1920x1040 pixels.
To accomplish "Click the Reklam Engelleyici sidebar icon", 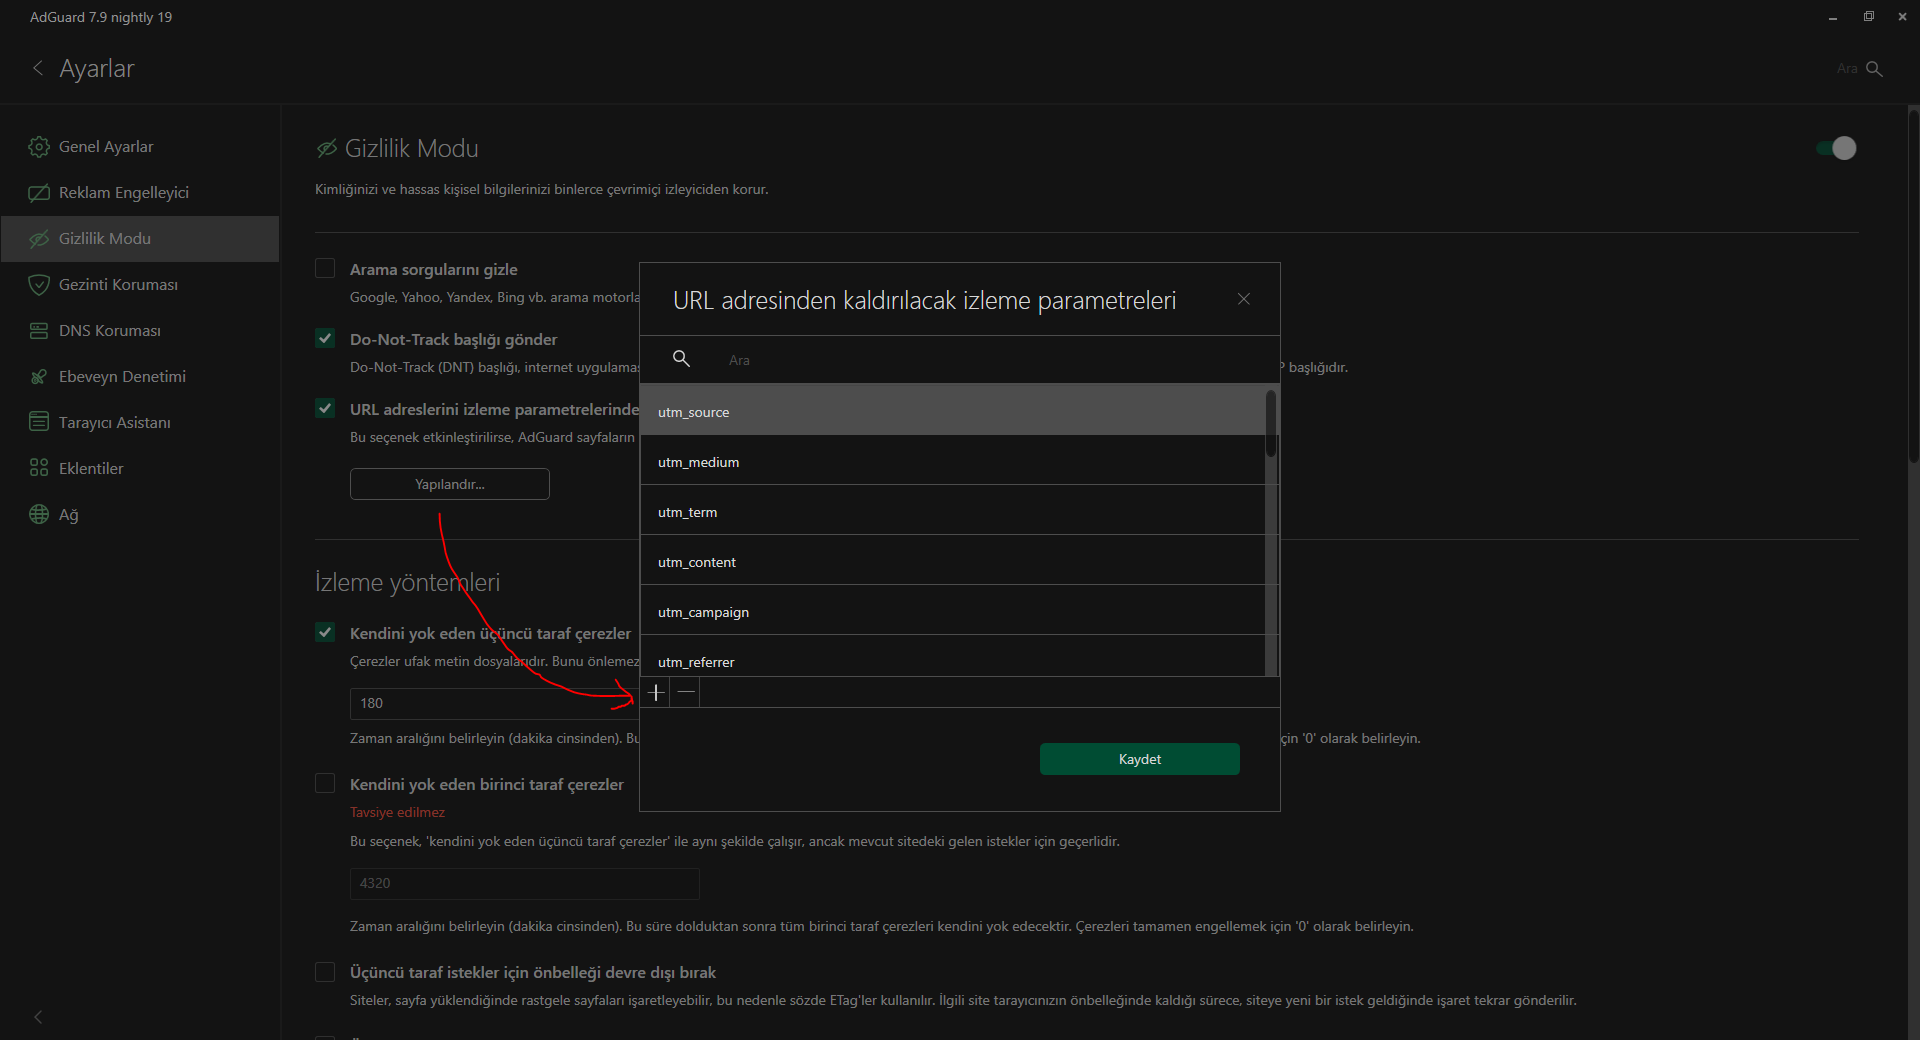I will click(x=39, y=193).
